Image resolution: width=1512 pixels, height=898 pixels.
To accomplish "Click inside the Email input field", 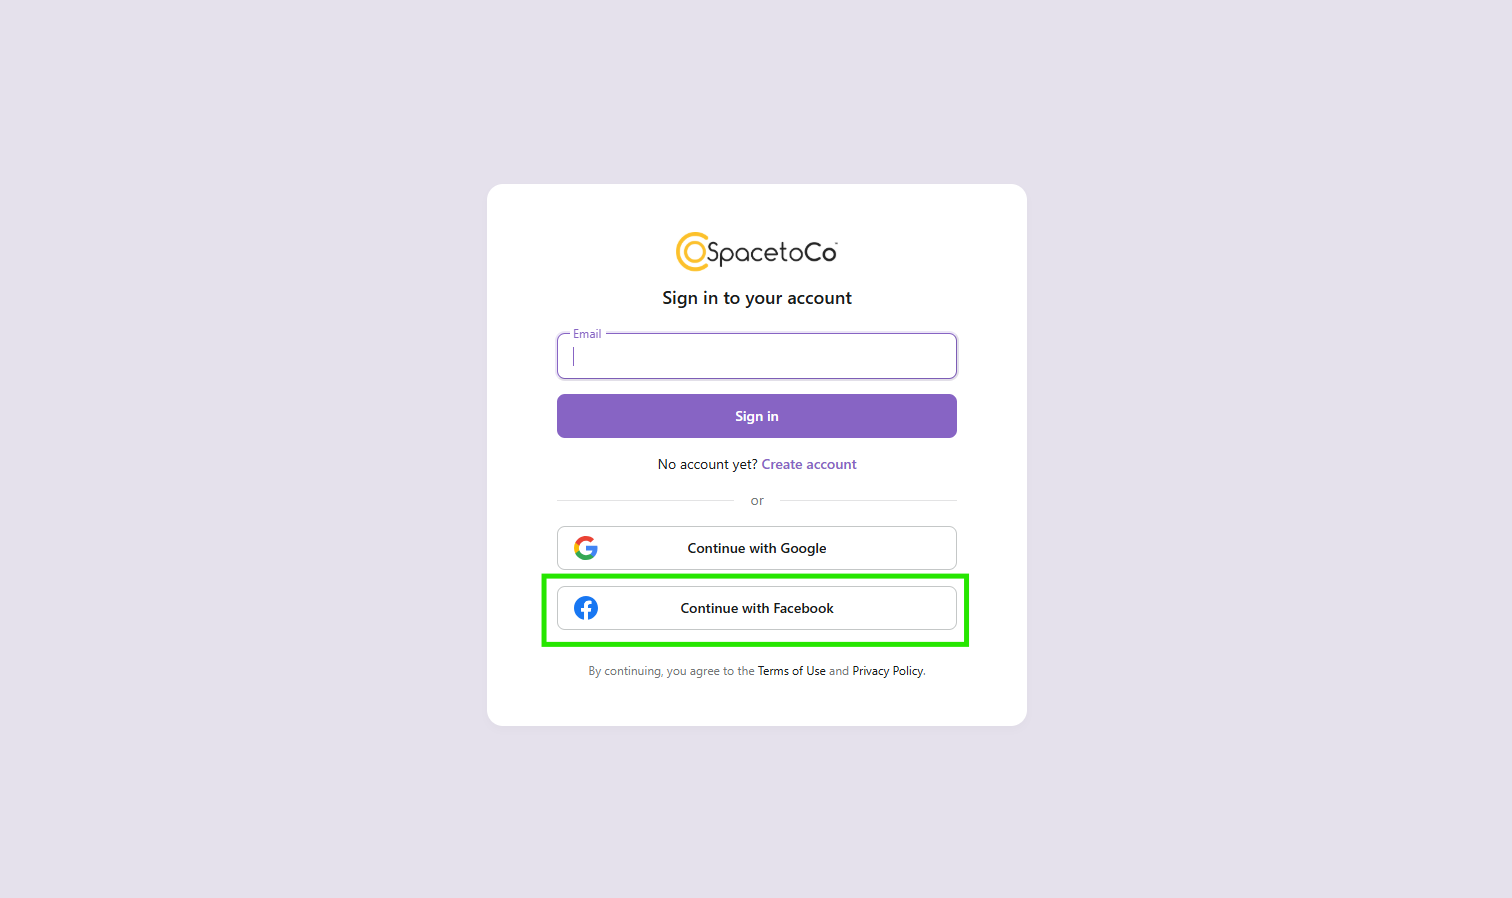I will (x=756, y=357).
